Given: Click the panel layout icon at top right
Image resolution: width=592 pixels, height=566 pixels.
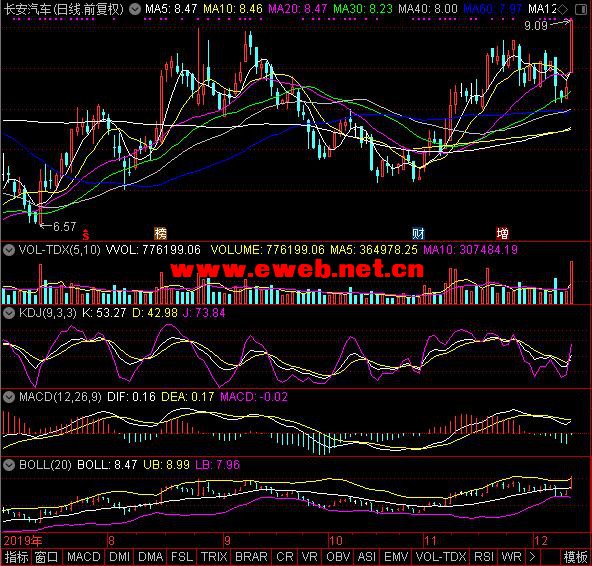Looking at the screenshot, I should click(x=580, y=9).
